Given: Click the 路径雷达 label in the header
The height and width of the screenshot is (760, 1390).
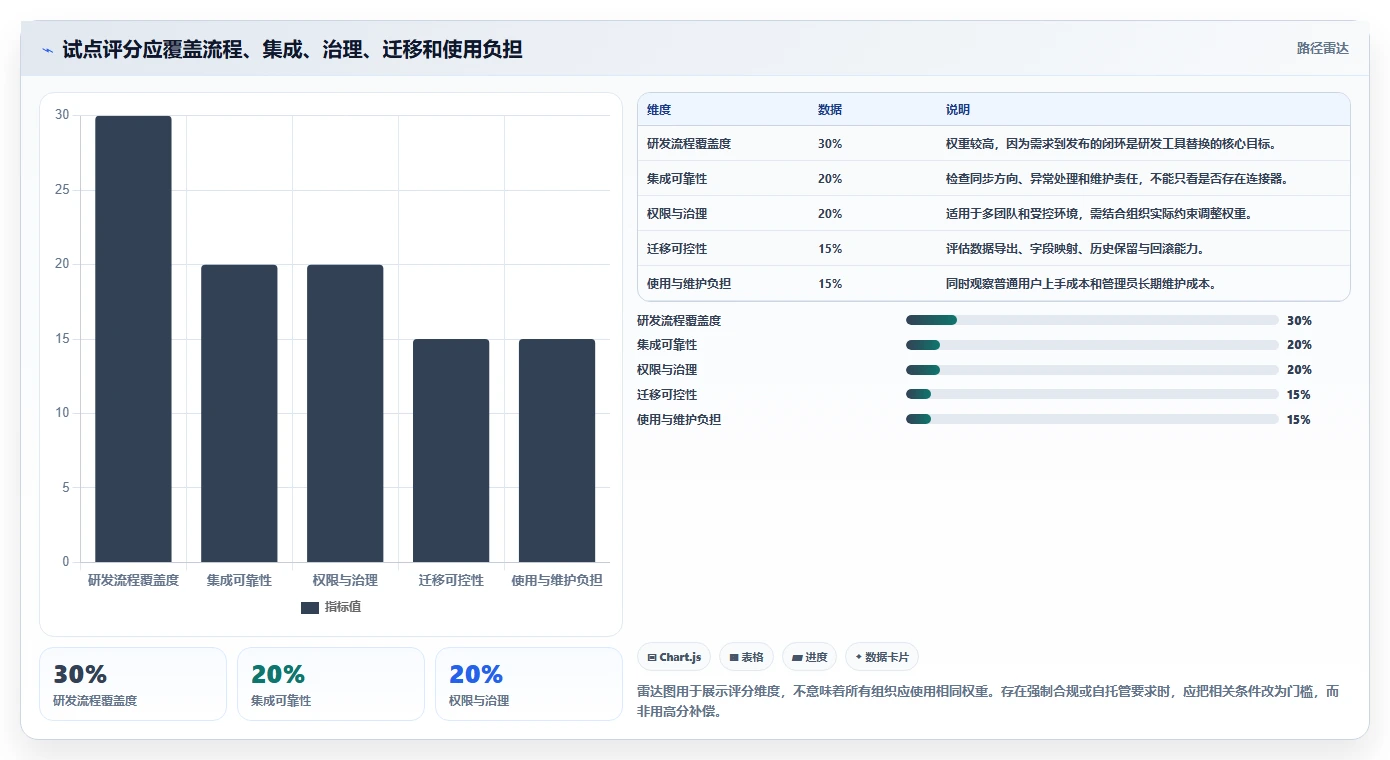Looking at the screenshot, I should [1322, 48].
